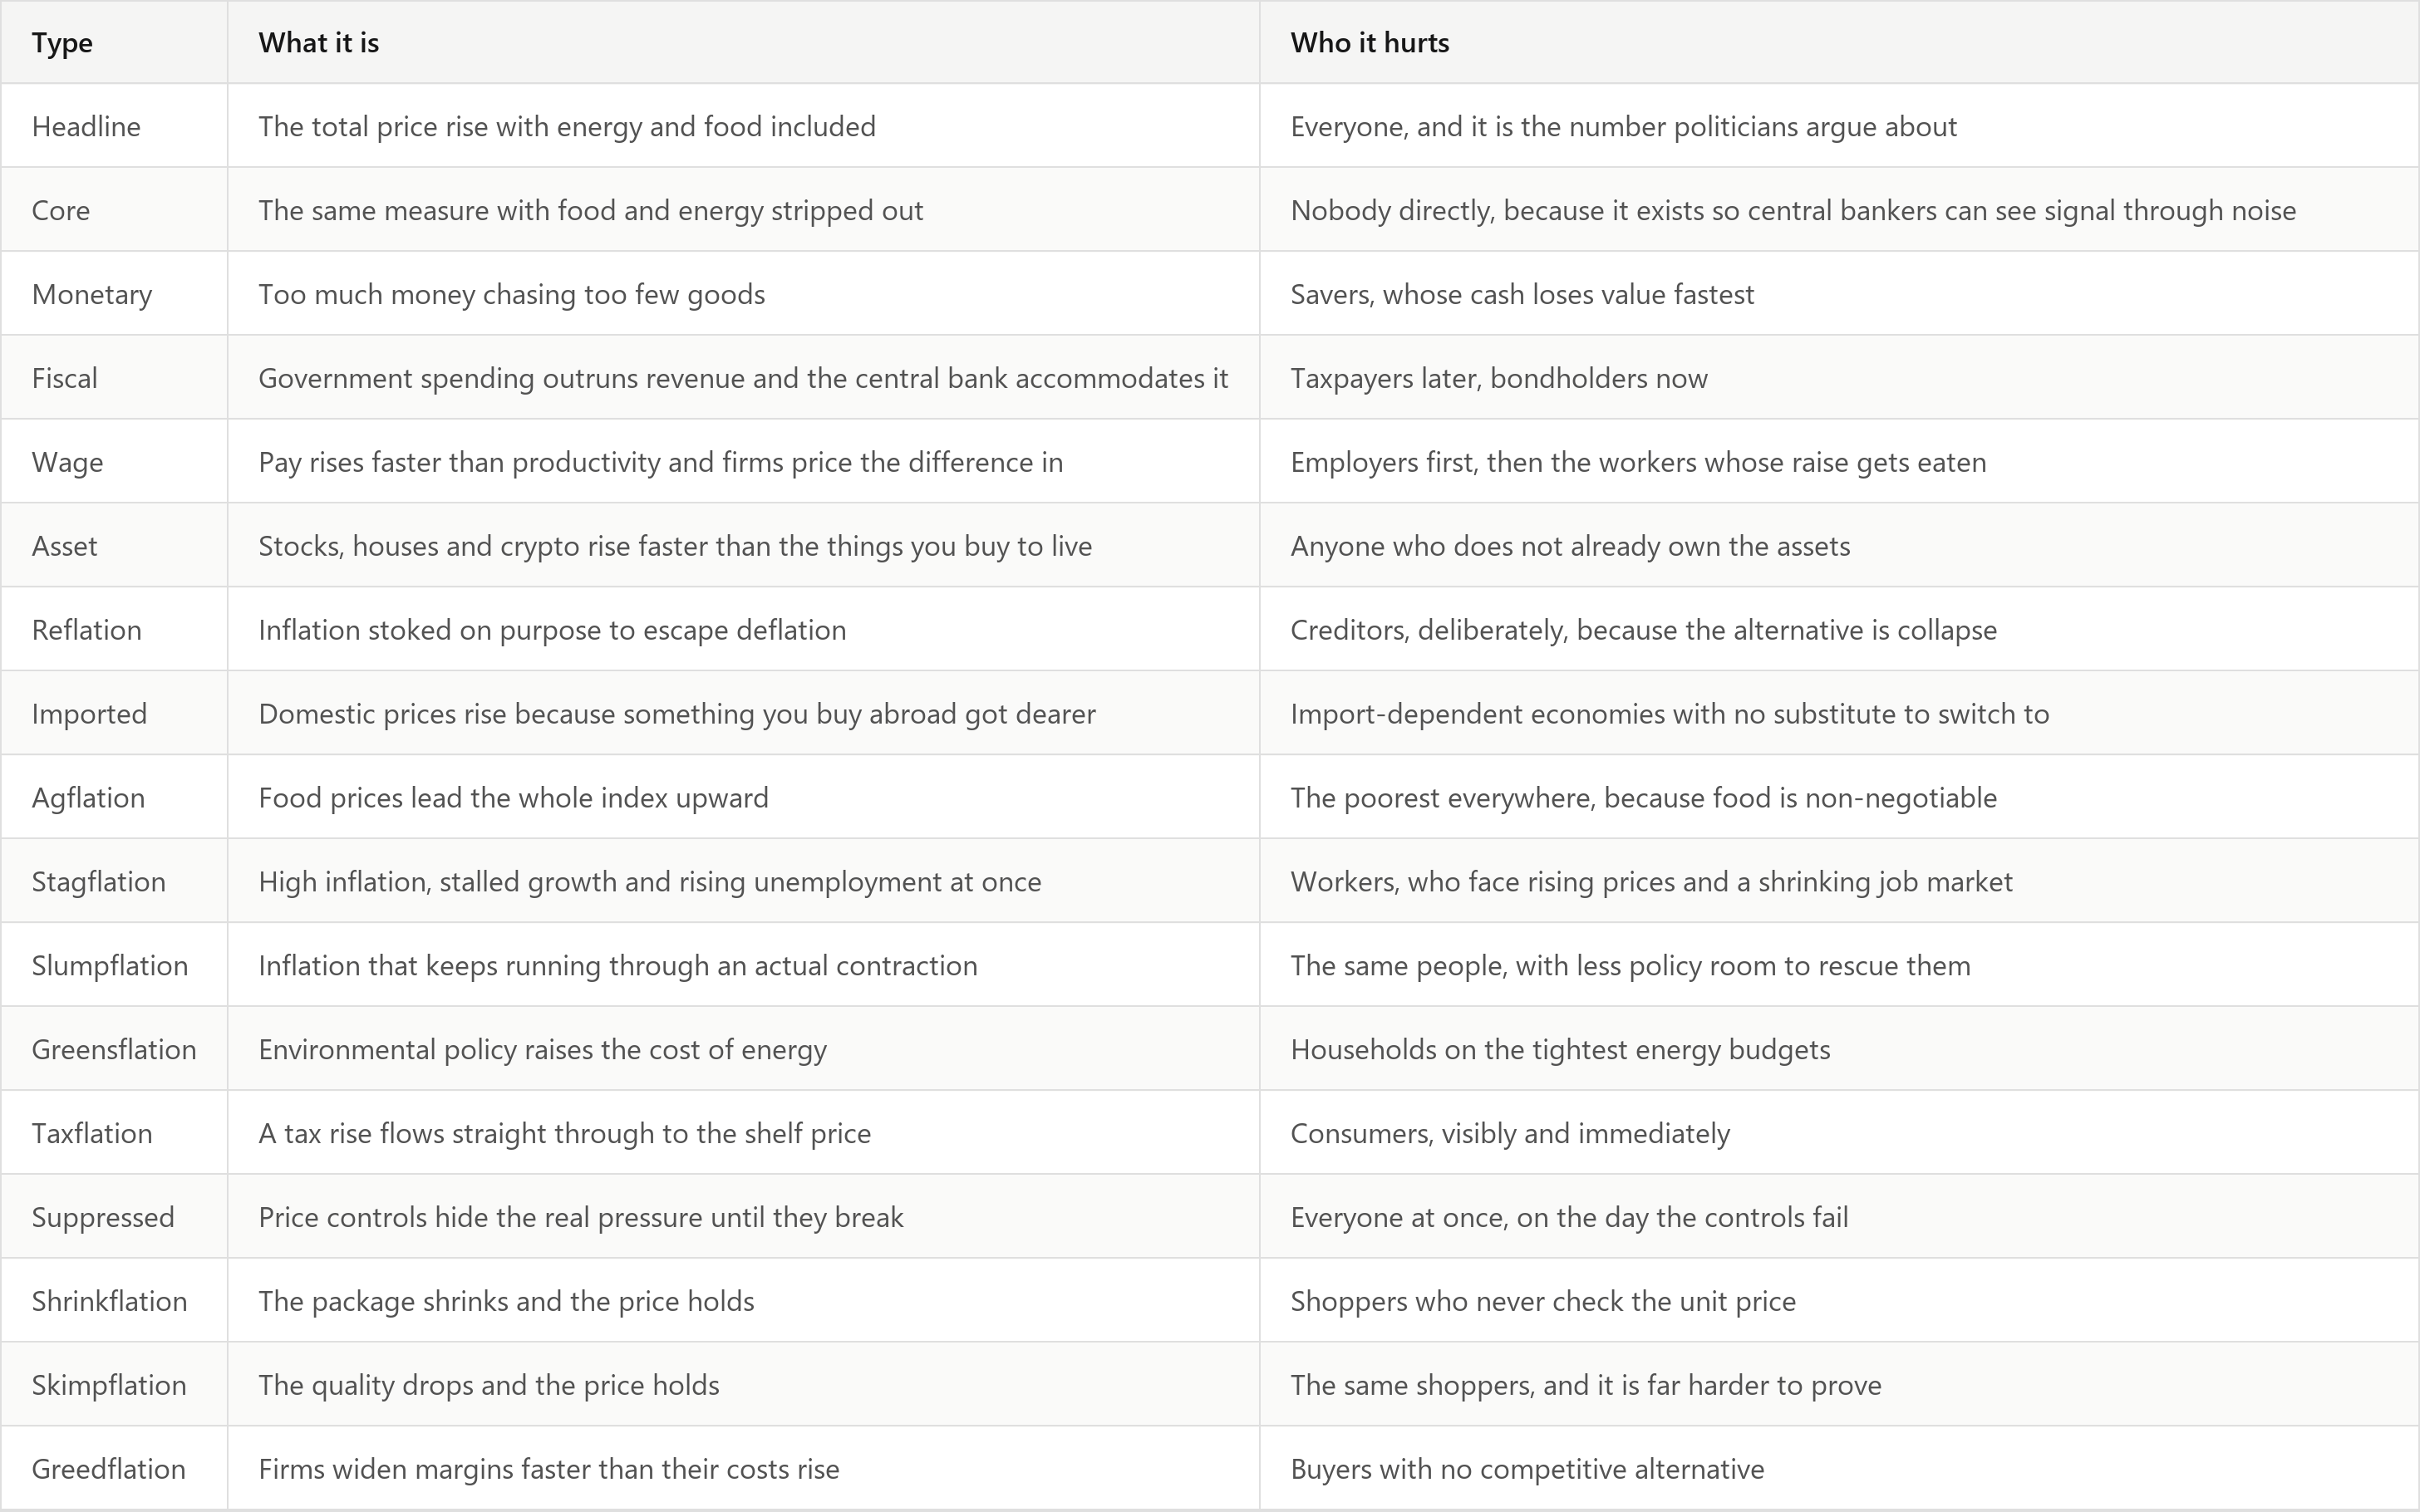Select the Skimpflation type cell

(109, 1386)
